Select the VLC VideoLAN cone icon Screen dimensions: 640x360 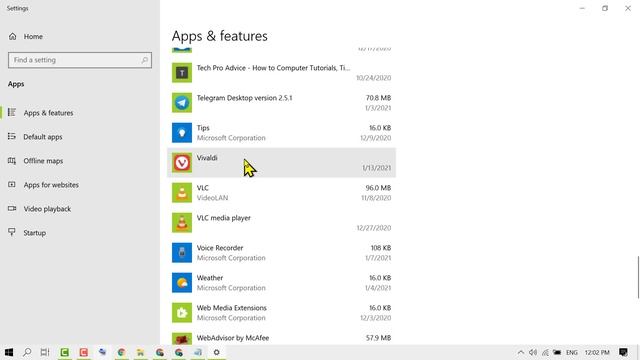pos(182,193)
